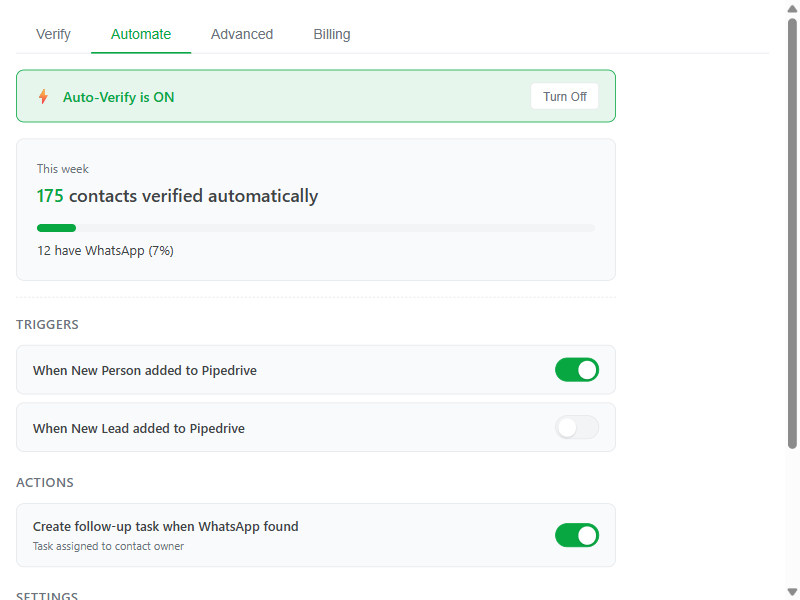Image resolution: width=800 pixels, height=600 pixels.
Task: Disable the New Person added to Pipedrive trigger
Action: [x=577, y=369]
